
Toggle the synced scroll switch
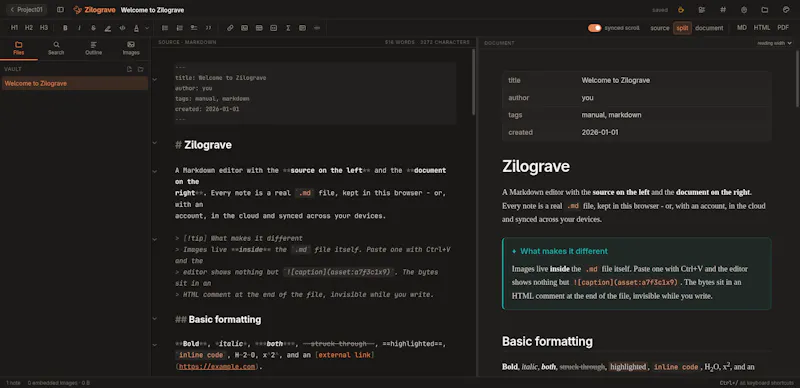click(594, 28)
